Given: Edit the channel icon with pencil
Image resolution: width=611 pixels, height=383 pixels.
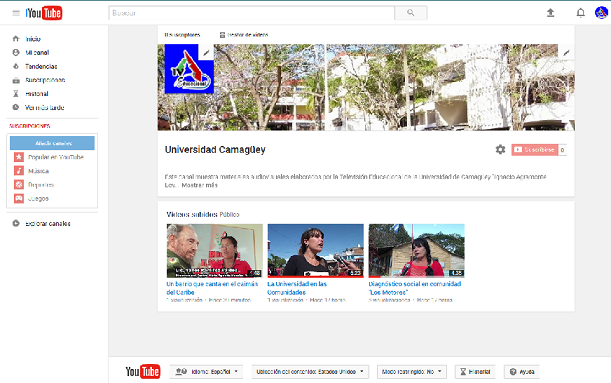Looking at the screenshot, I should (x=207, y=52).
